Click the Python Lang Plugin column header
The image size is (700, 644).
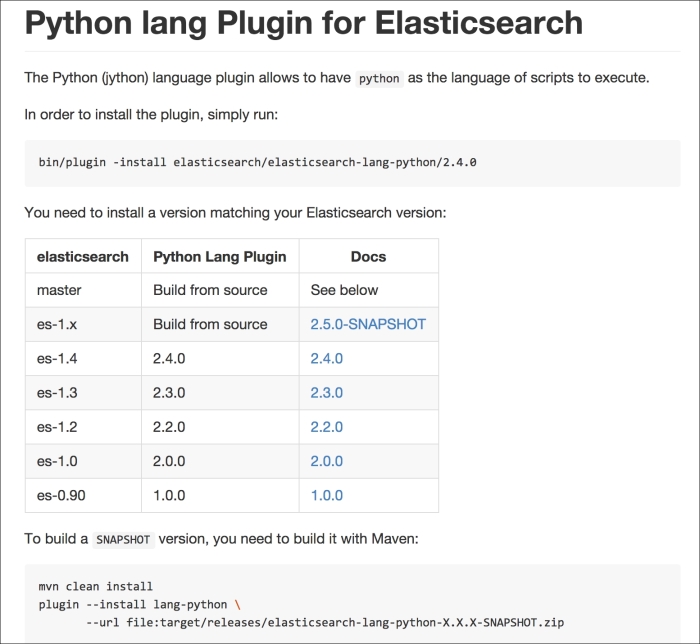pyautogui.click(x=220, y=257)
